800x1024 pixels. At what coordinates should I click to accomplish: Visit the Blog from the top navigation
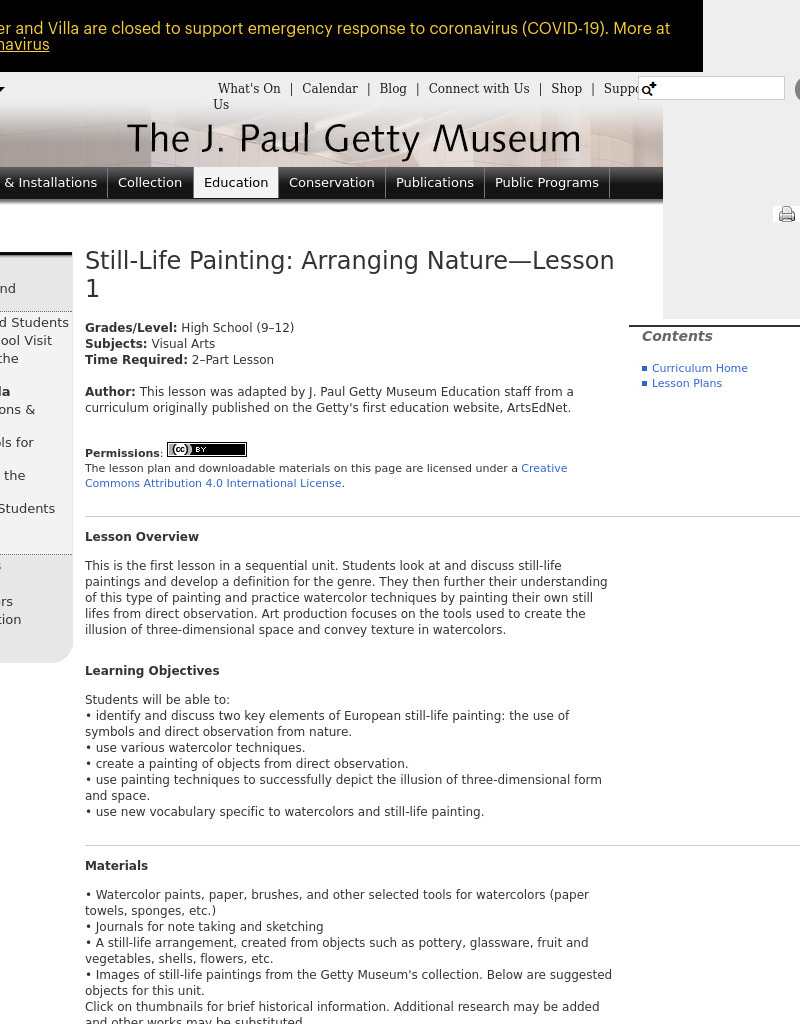pyautogui.click(x=393, y=88)
